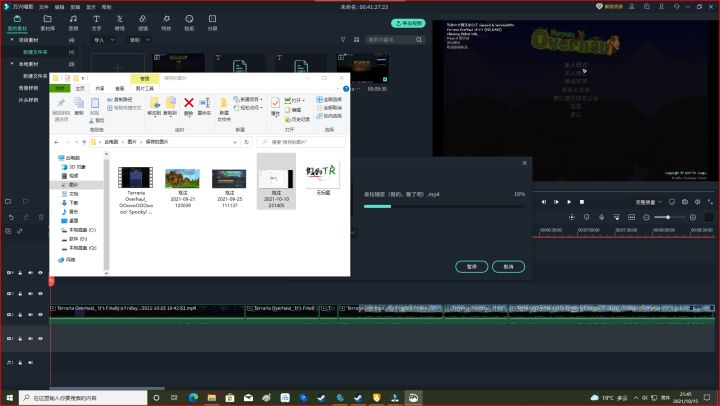Open the 贴纸 elements tab
This screenshot has height=406, width=720.
coord(189,23)
